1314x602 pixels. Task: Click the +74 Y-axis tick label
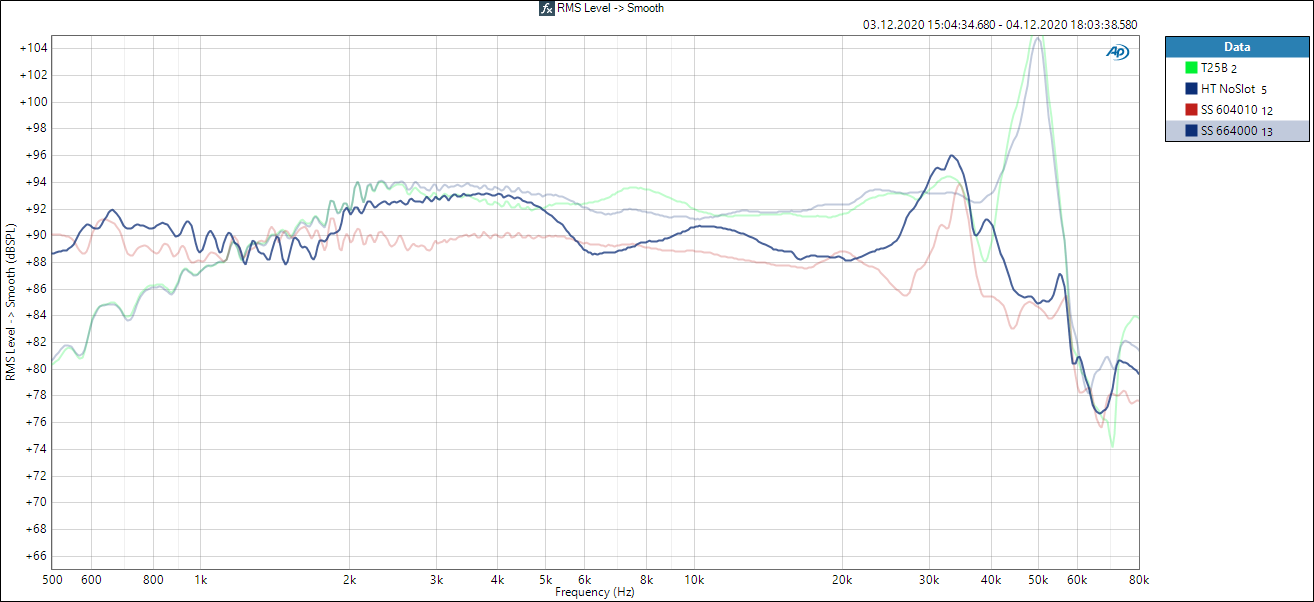coord(35,449)
